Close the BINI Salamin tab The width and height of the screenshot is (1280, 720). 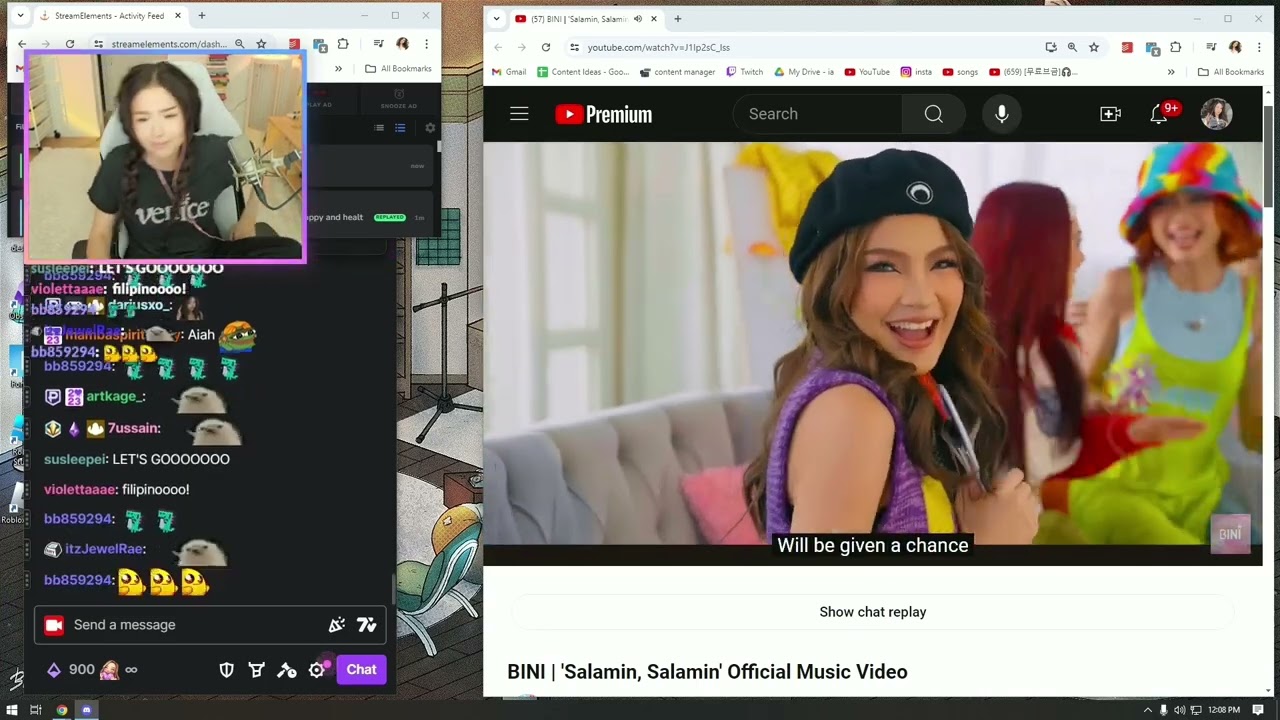pyautogui.click(x=654, y=18)
